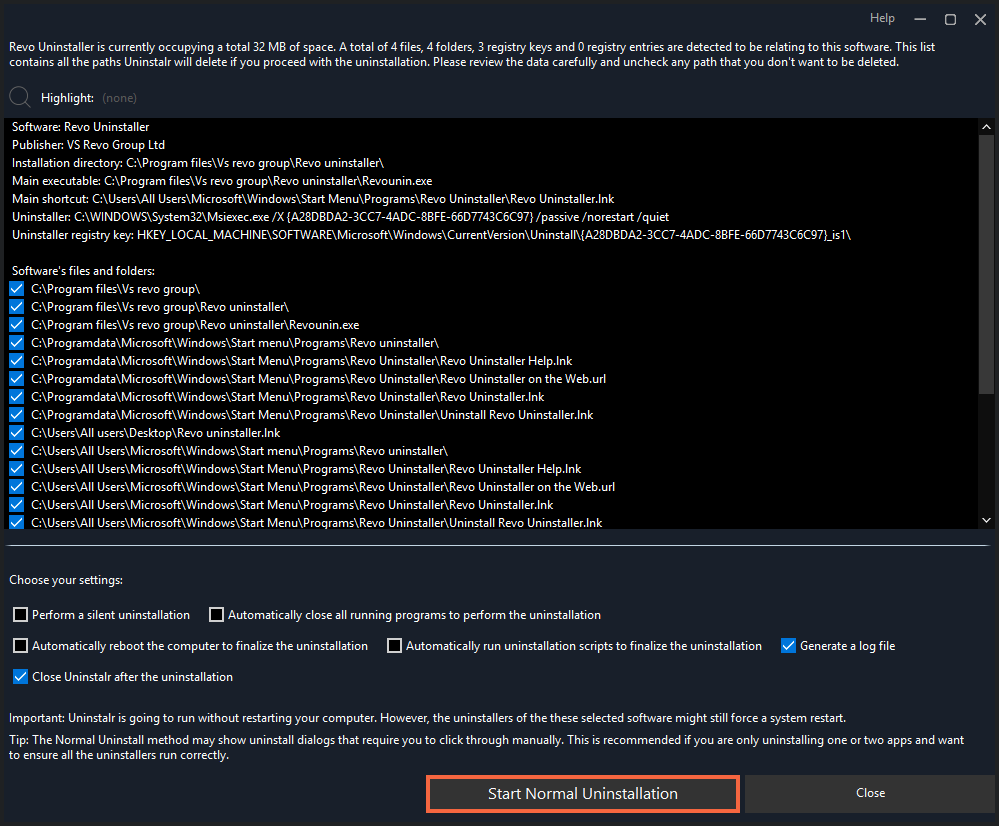Screen dimensions: 999x826
Task: Click the Highlight (none) field
Action: 119,98
